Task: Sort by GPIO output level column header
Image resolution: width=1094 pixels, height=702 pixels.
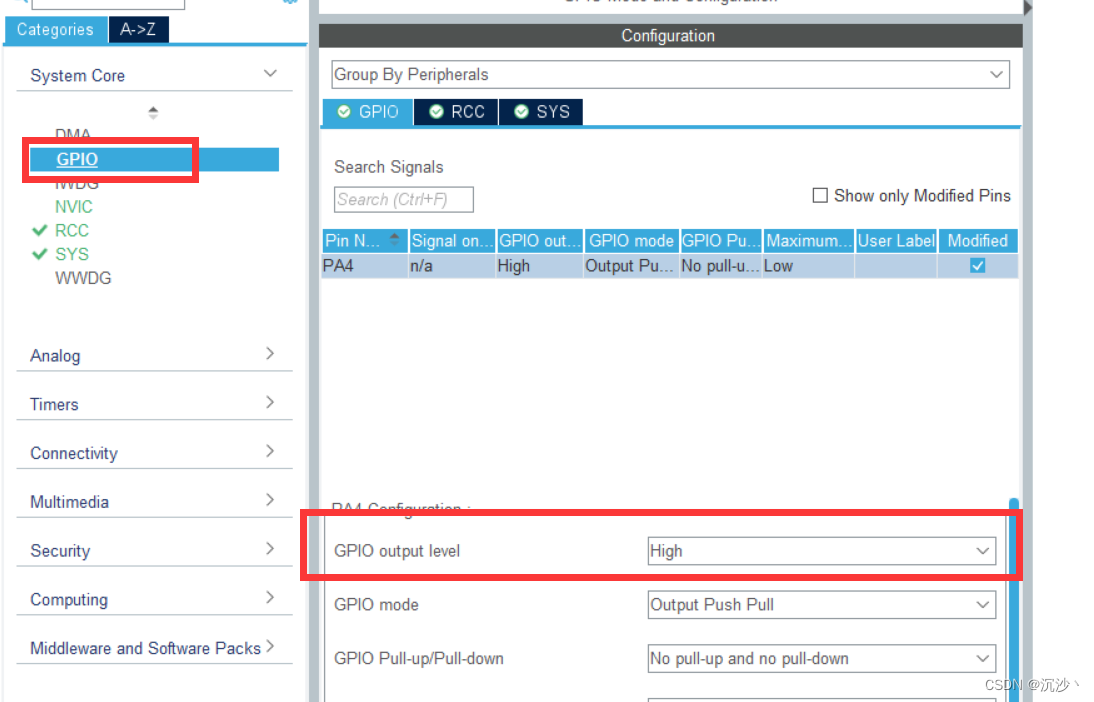Action: [x=540, y=241]
